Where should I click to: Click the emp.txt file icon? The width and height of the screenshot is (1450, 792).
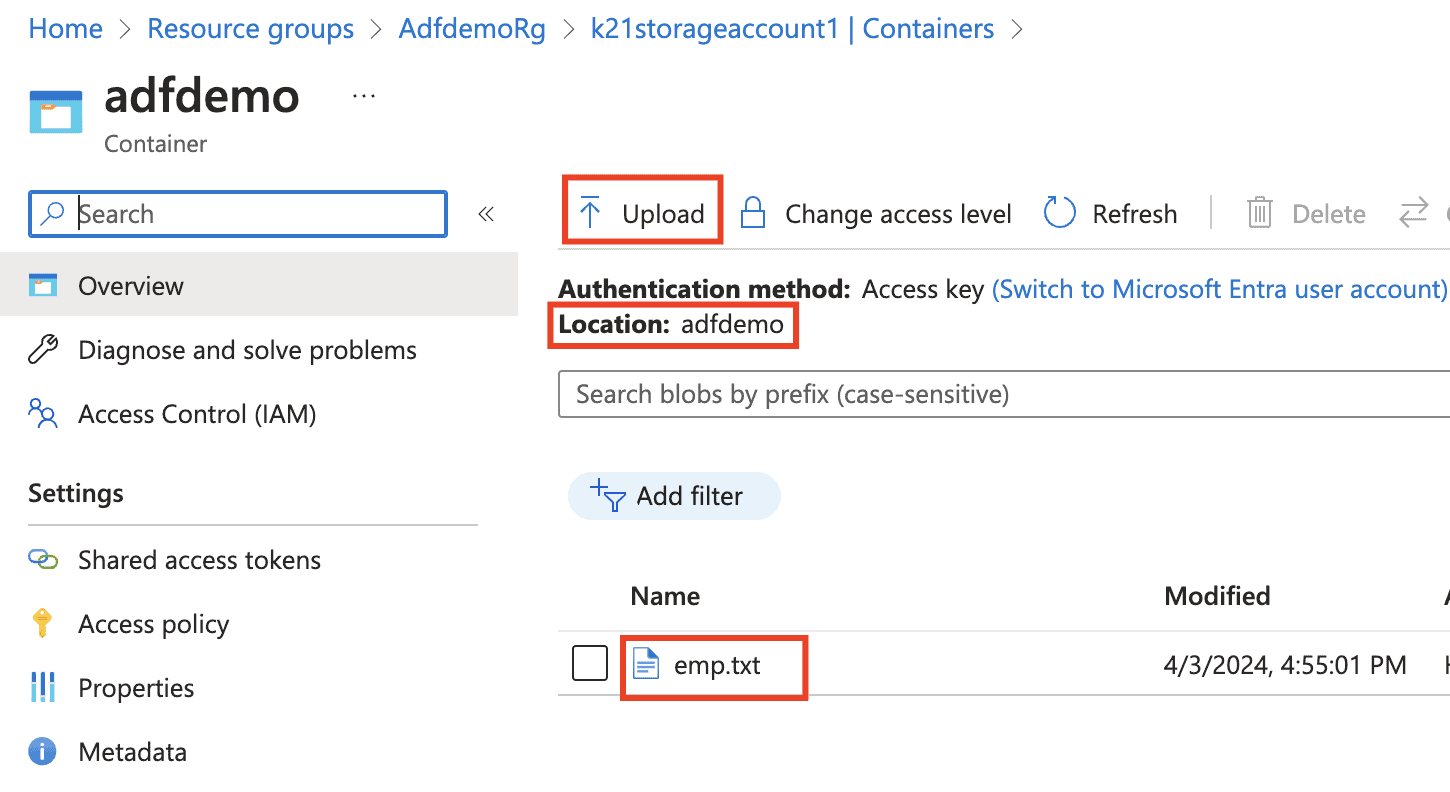pos(647,665)
